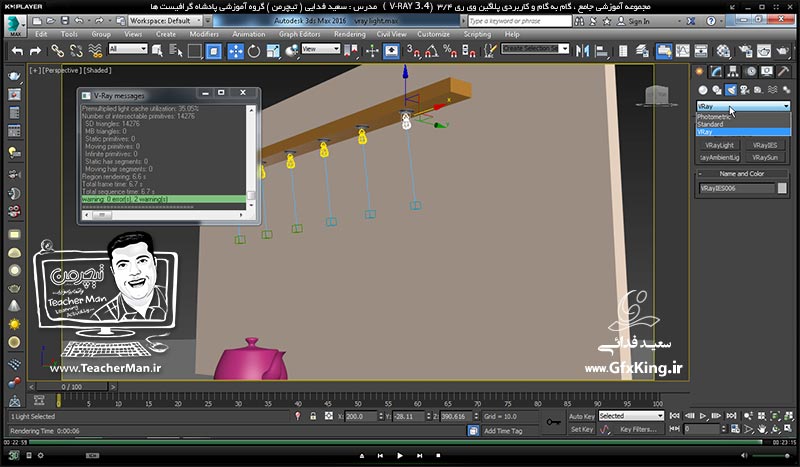Viewport: 800px width, 467px height.
Task: Click the help search keyword field
Action: pyautogui.click(x=519, y=21)
